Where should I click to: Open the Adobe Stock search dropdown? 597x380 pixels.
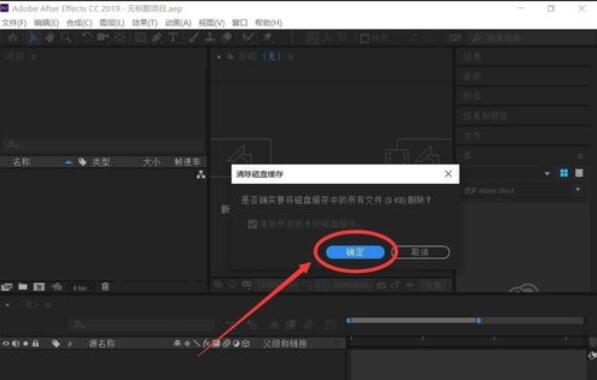click(578, 189)
